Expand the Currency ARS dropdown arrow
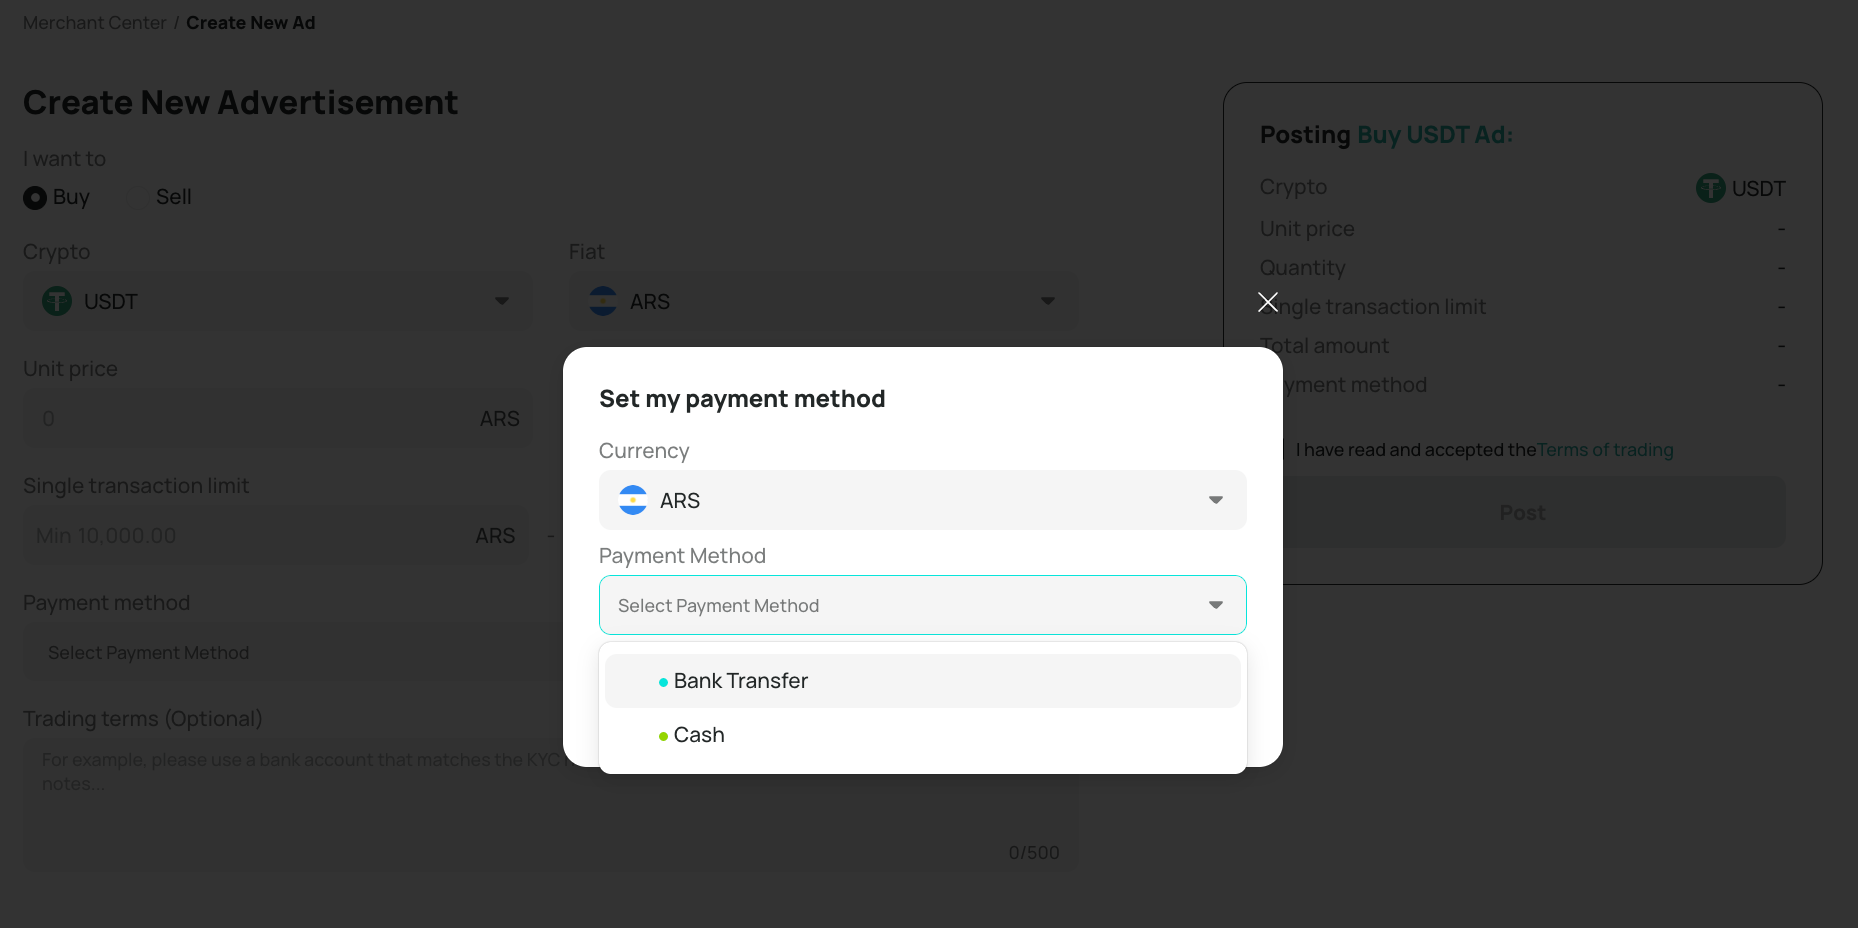The width and height of the screenshot is (1858, 928). pyautogui.click(x=1216, y=500)
